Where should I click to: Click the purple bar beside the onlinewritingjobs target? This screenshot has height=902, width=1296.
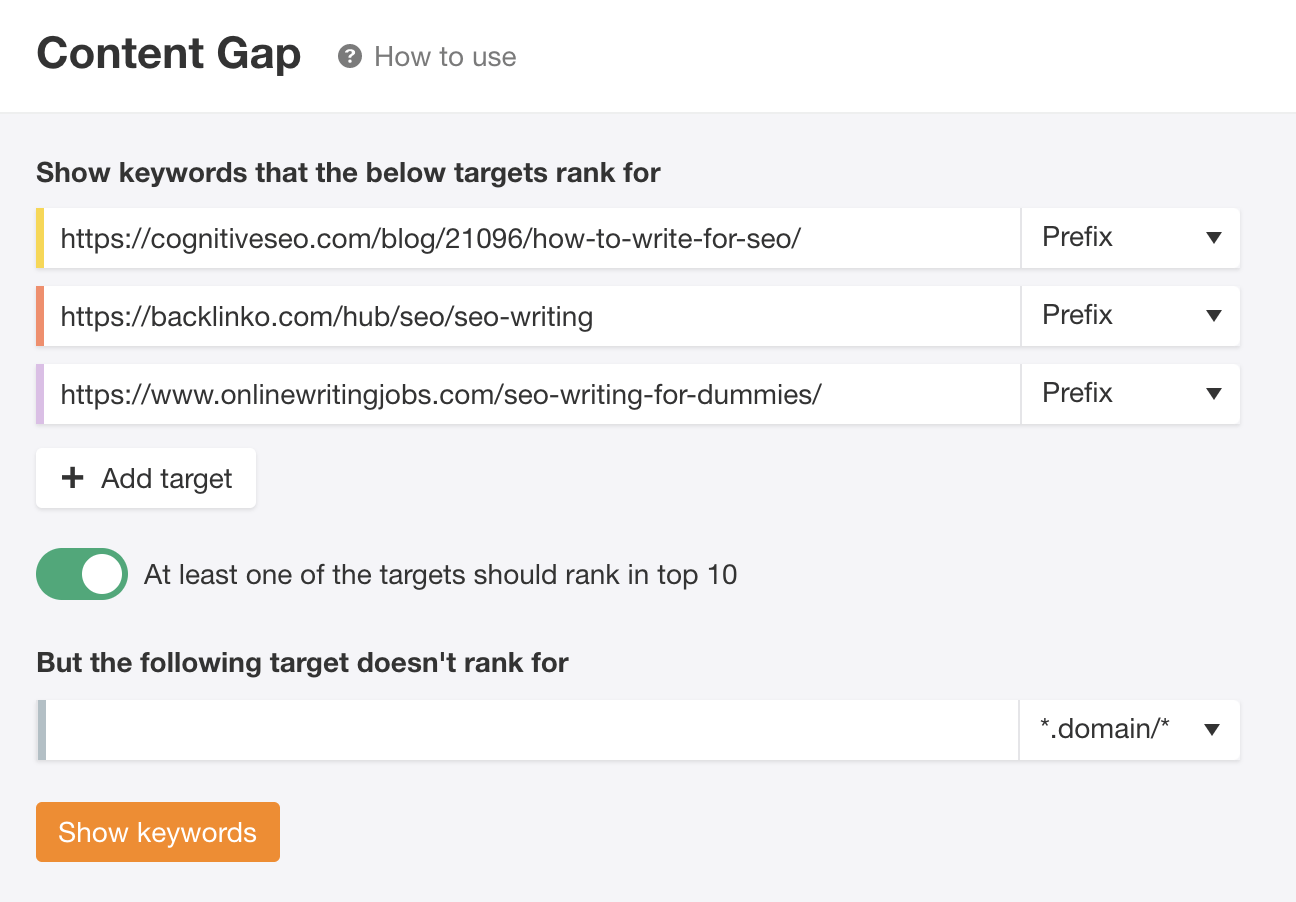(40, 393)
